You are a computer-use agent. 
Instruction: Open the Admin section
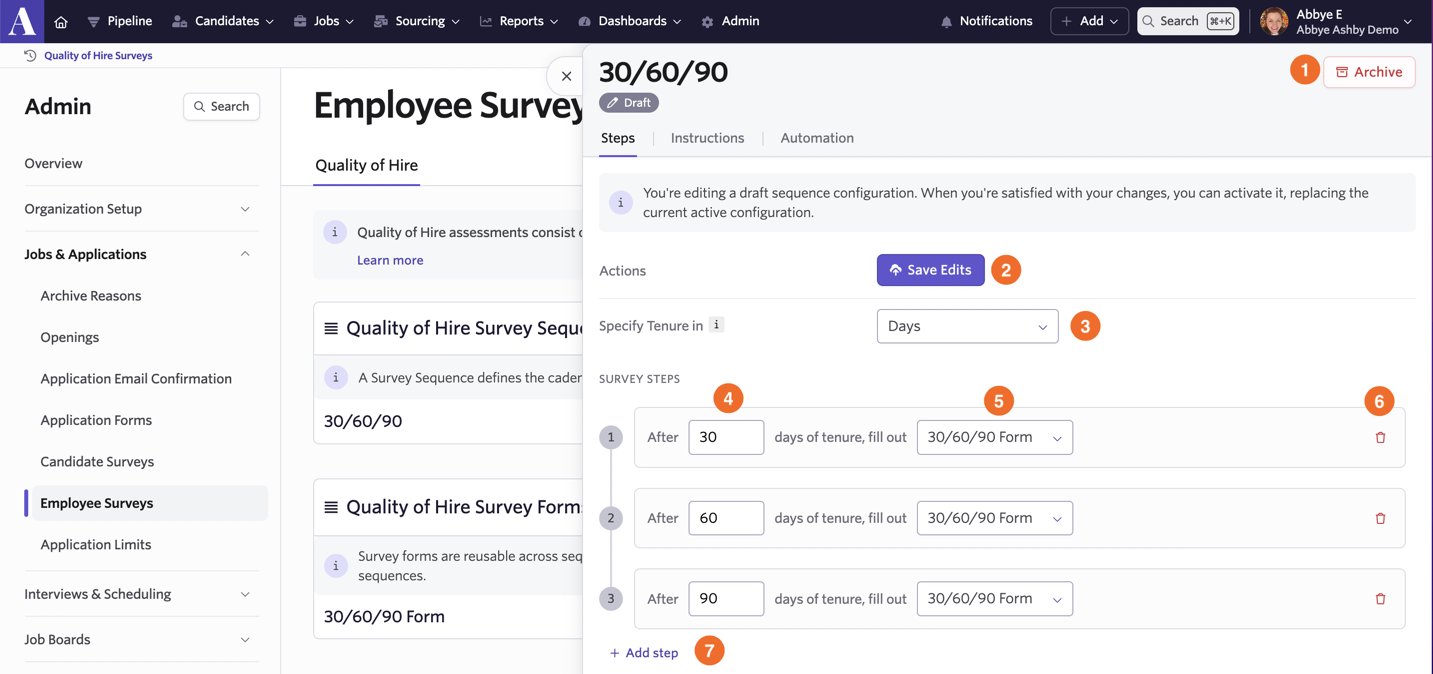point(730,21)
